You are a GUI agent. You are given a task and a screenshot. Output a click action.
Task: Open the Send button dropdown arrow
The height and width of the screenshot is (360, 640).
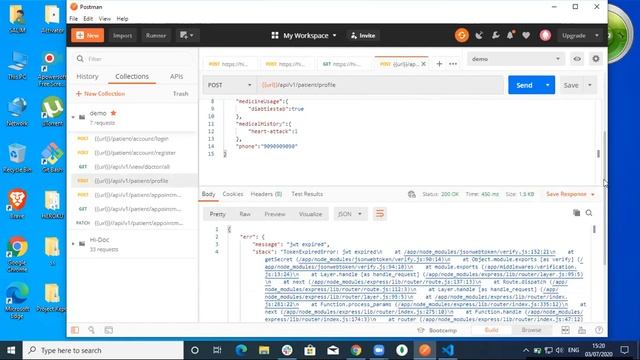(548, 85)
